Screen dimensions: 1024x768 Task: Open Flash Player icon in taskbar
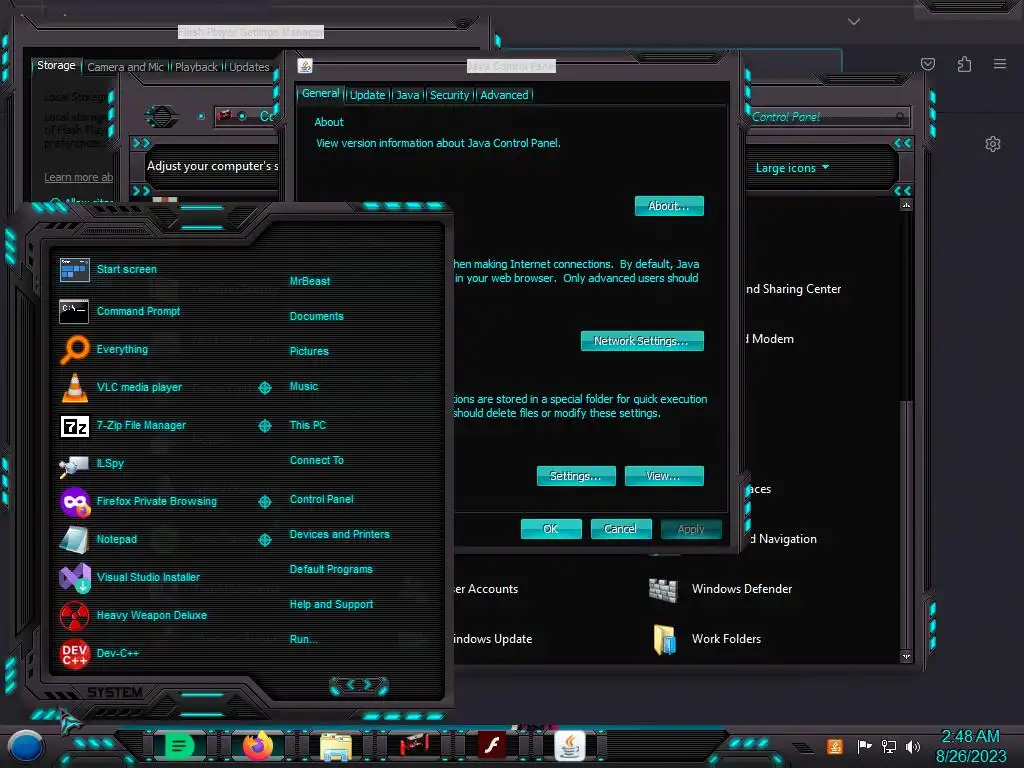[492, 745]
